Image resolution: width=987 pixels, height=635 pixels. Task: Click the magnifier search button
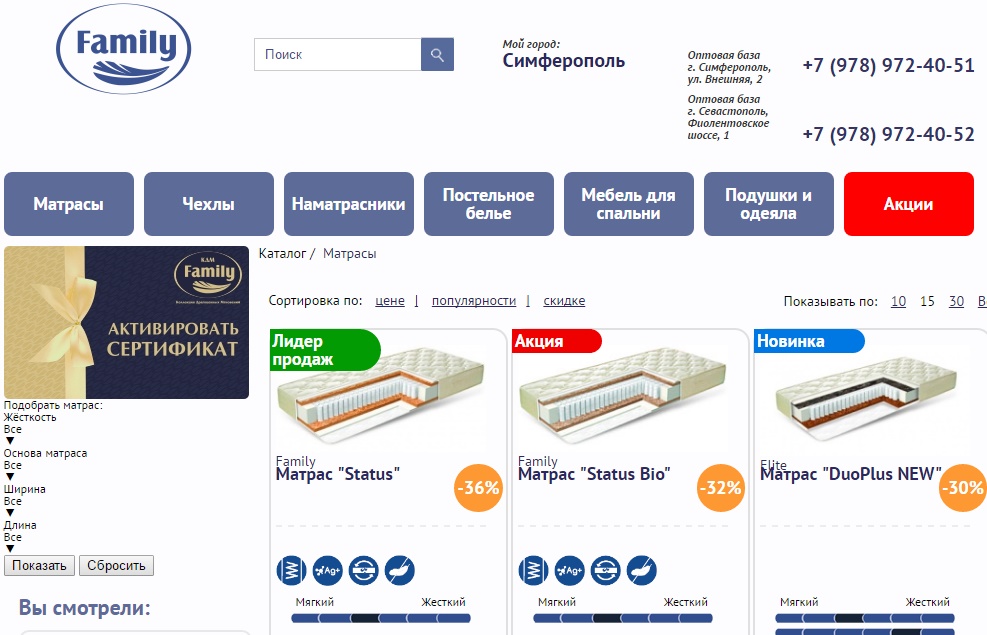click(x=437, y=55)
